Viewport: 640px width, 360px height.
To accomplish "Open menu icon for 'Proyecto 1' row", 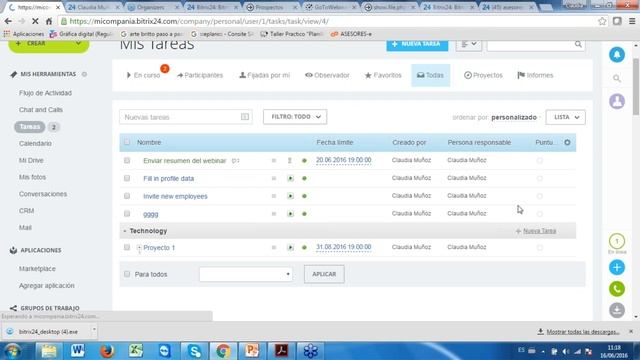I will (x=274, y=247).
